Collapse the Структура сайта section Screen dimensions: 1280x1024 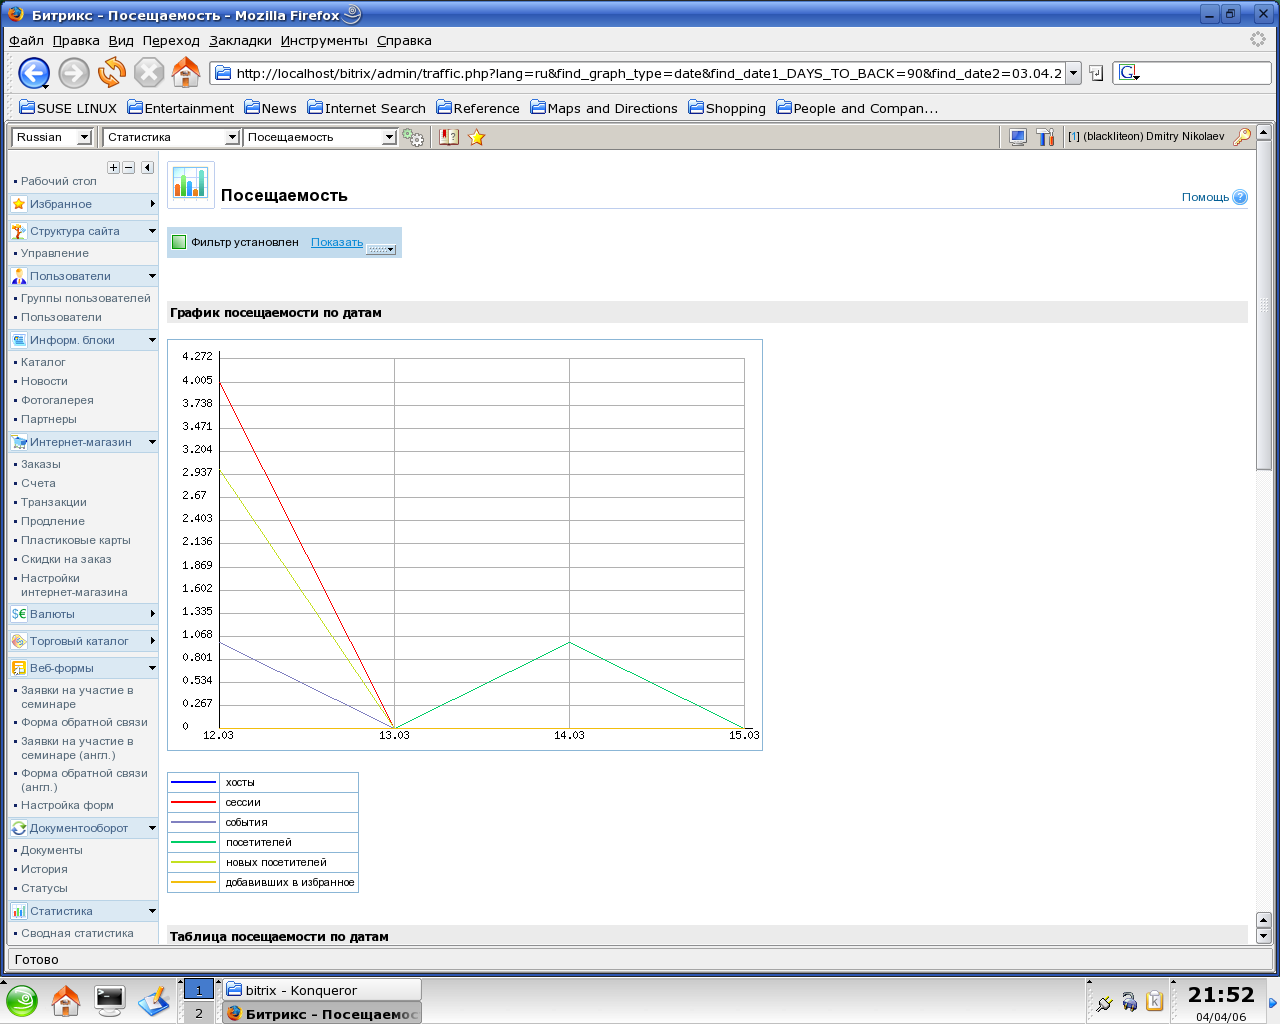pyautogui.click(x=83, y=231)
